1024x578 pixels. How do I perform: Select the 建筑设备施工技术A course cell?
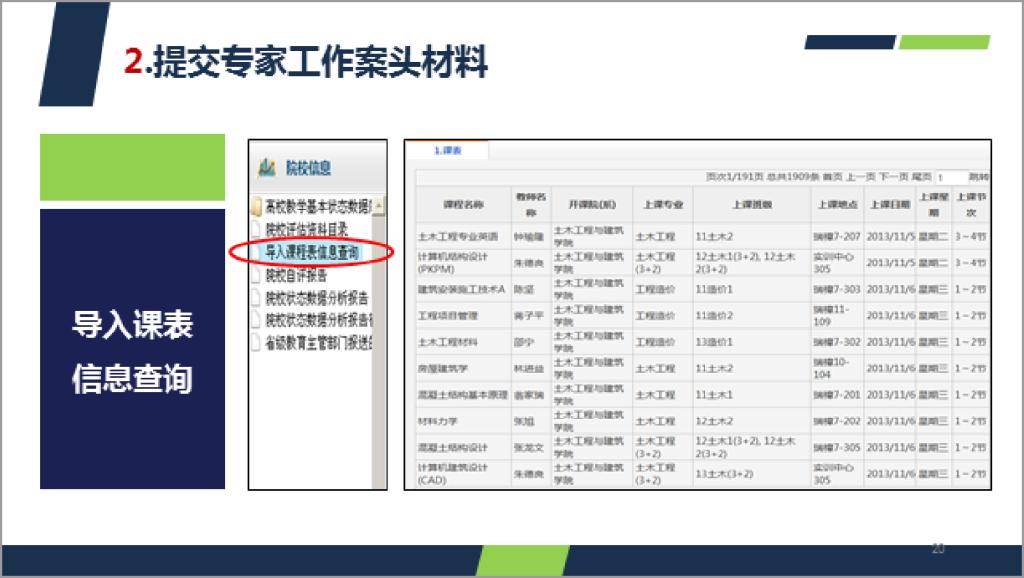463,289
